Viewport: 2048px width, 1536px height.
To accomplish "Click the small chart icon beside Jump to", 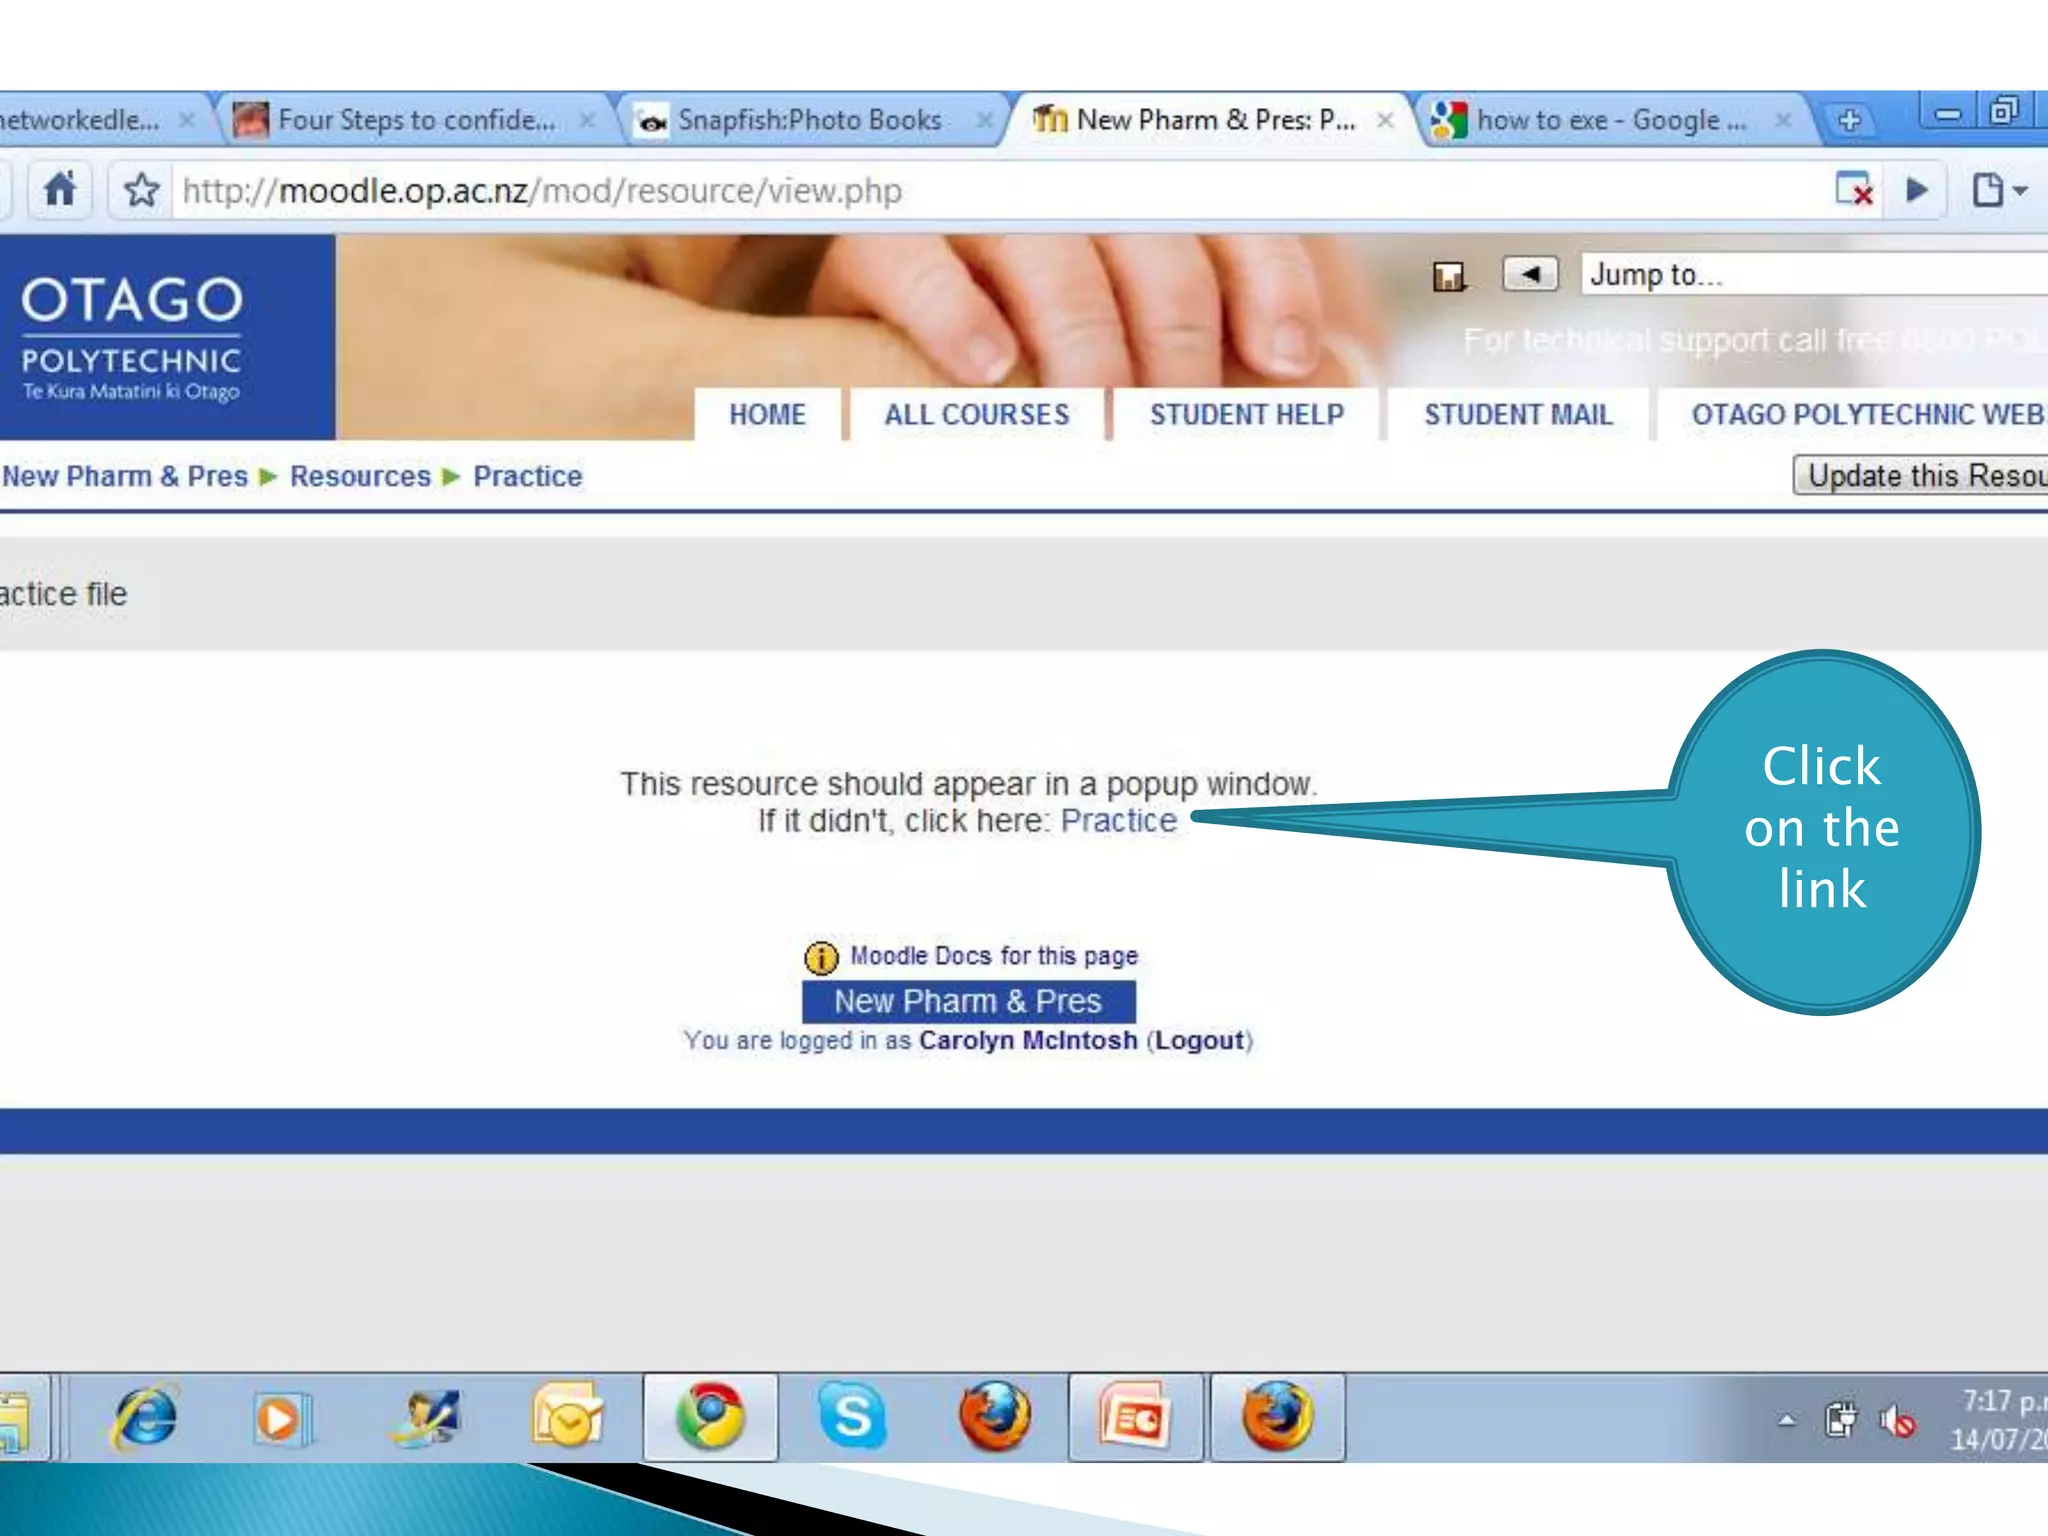I will [x=1448, y=275].
